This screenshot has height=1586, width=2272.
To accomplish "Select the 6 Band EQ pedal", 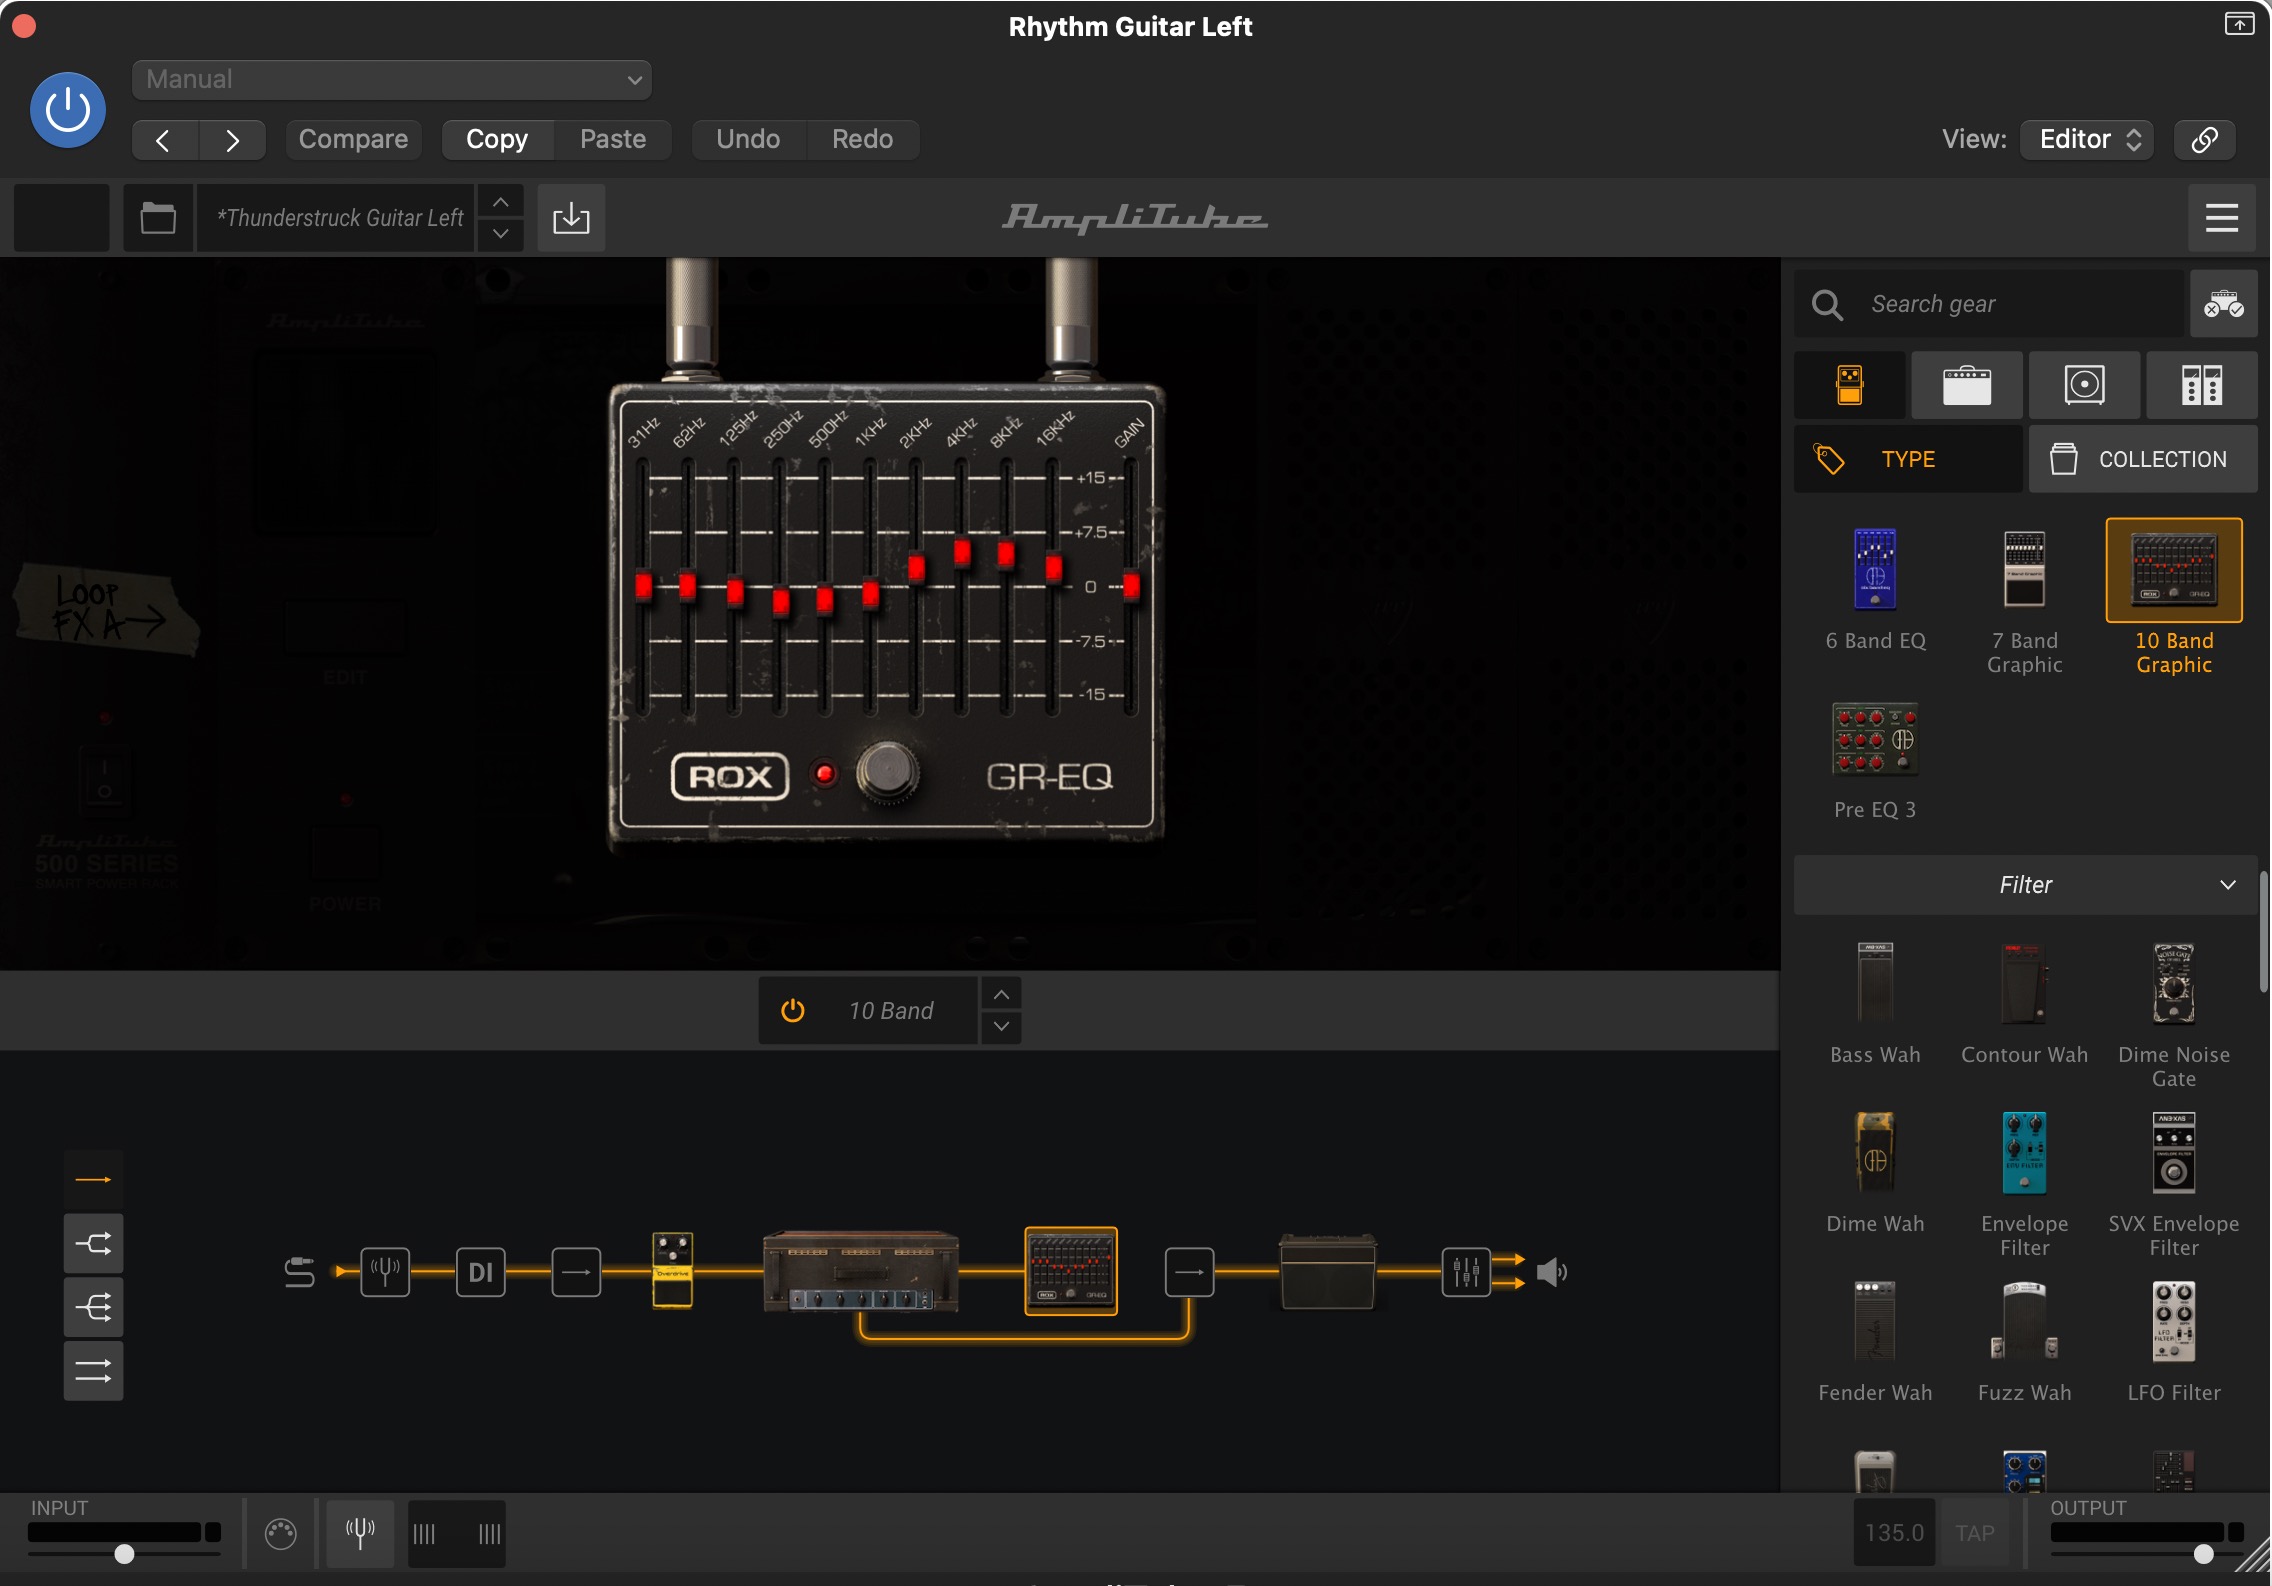I will (1875, 589).
